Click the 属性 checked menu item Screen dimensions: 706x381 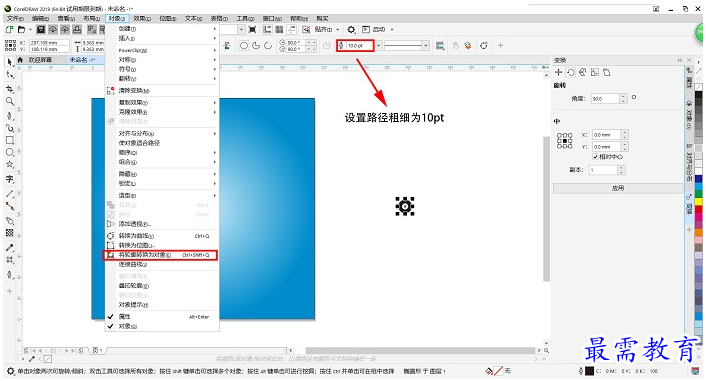click(162, 317)
